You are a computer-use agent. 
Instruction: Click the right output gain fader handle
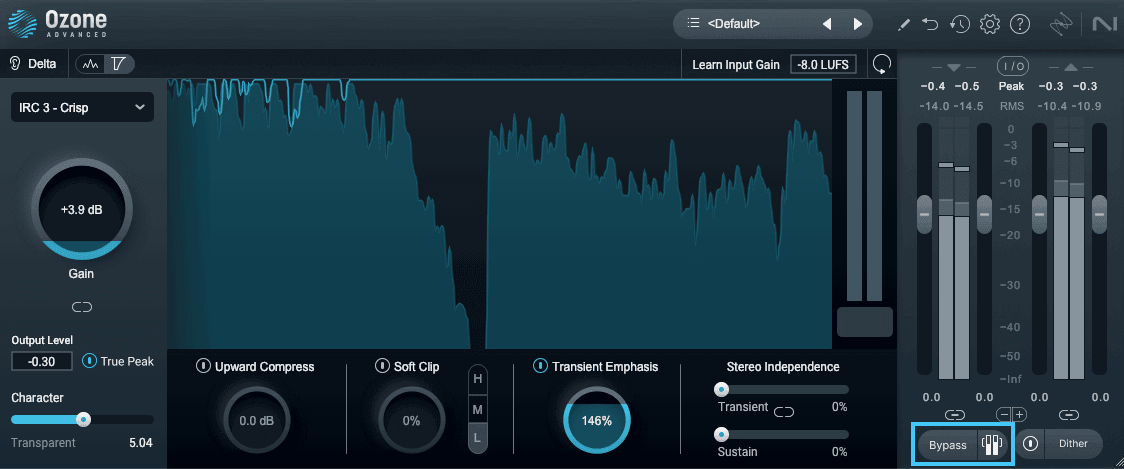pyautogui.click(x=1099, y=214)
